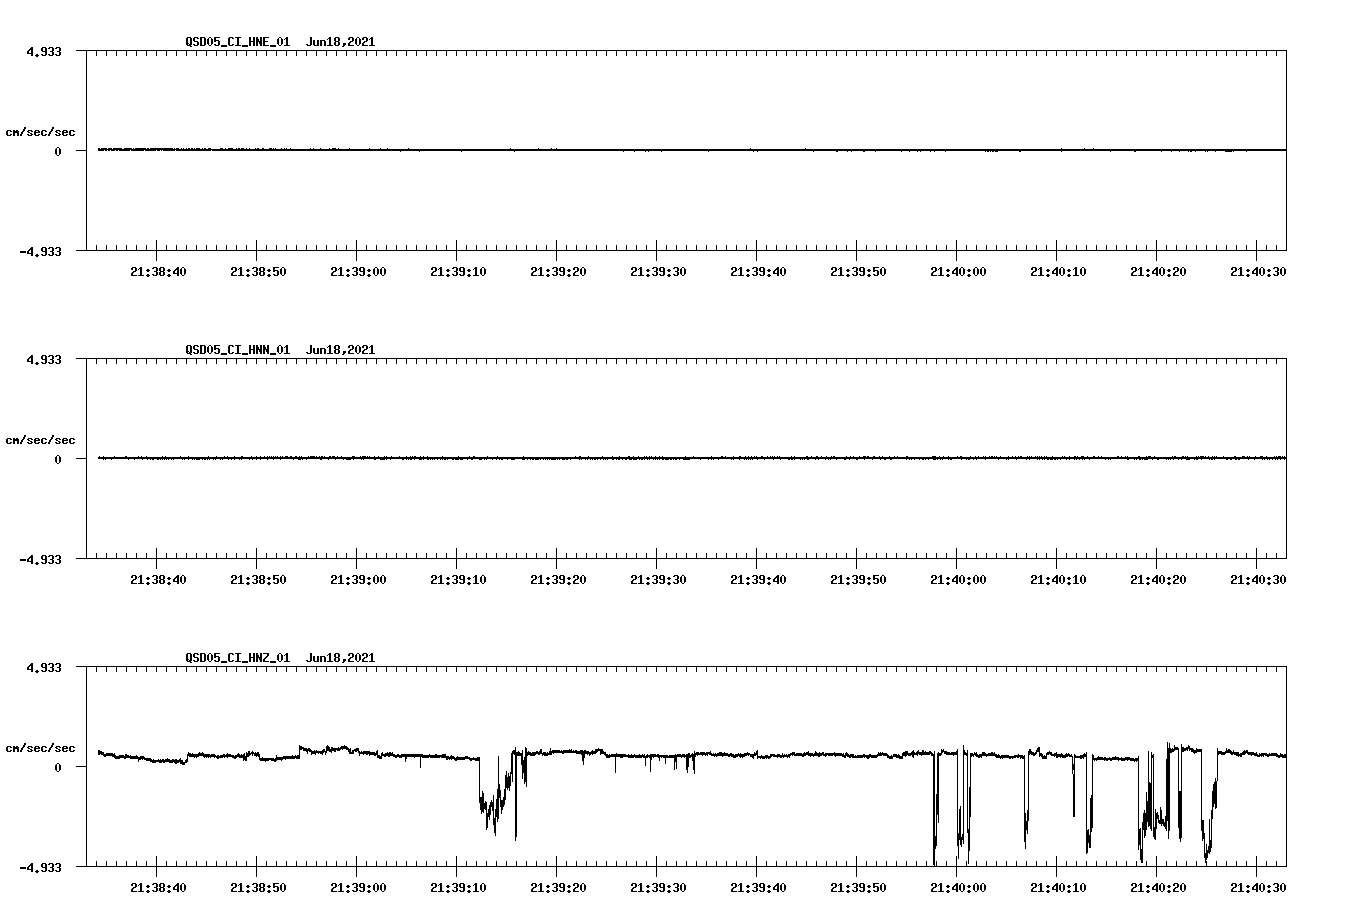Click positive 4.933 axis value on HNZ plot
Viewport: 1358px width, 924px height.
[x=44, y=667]
